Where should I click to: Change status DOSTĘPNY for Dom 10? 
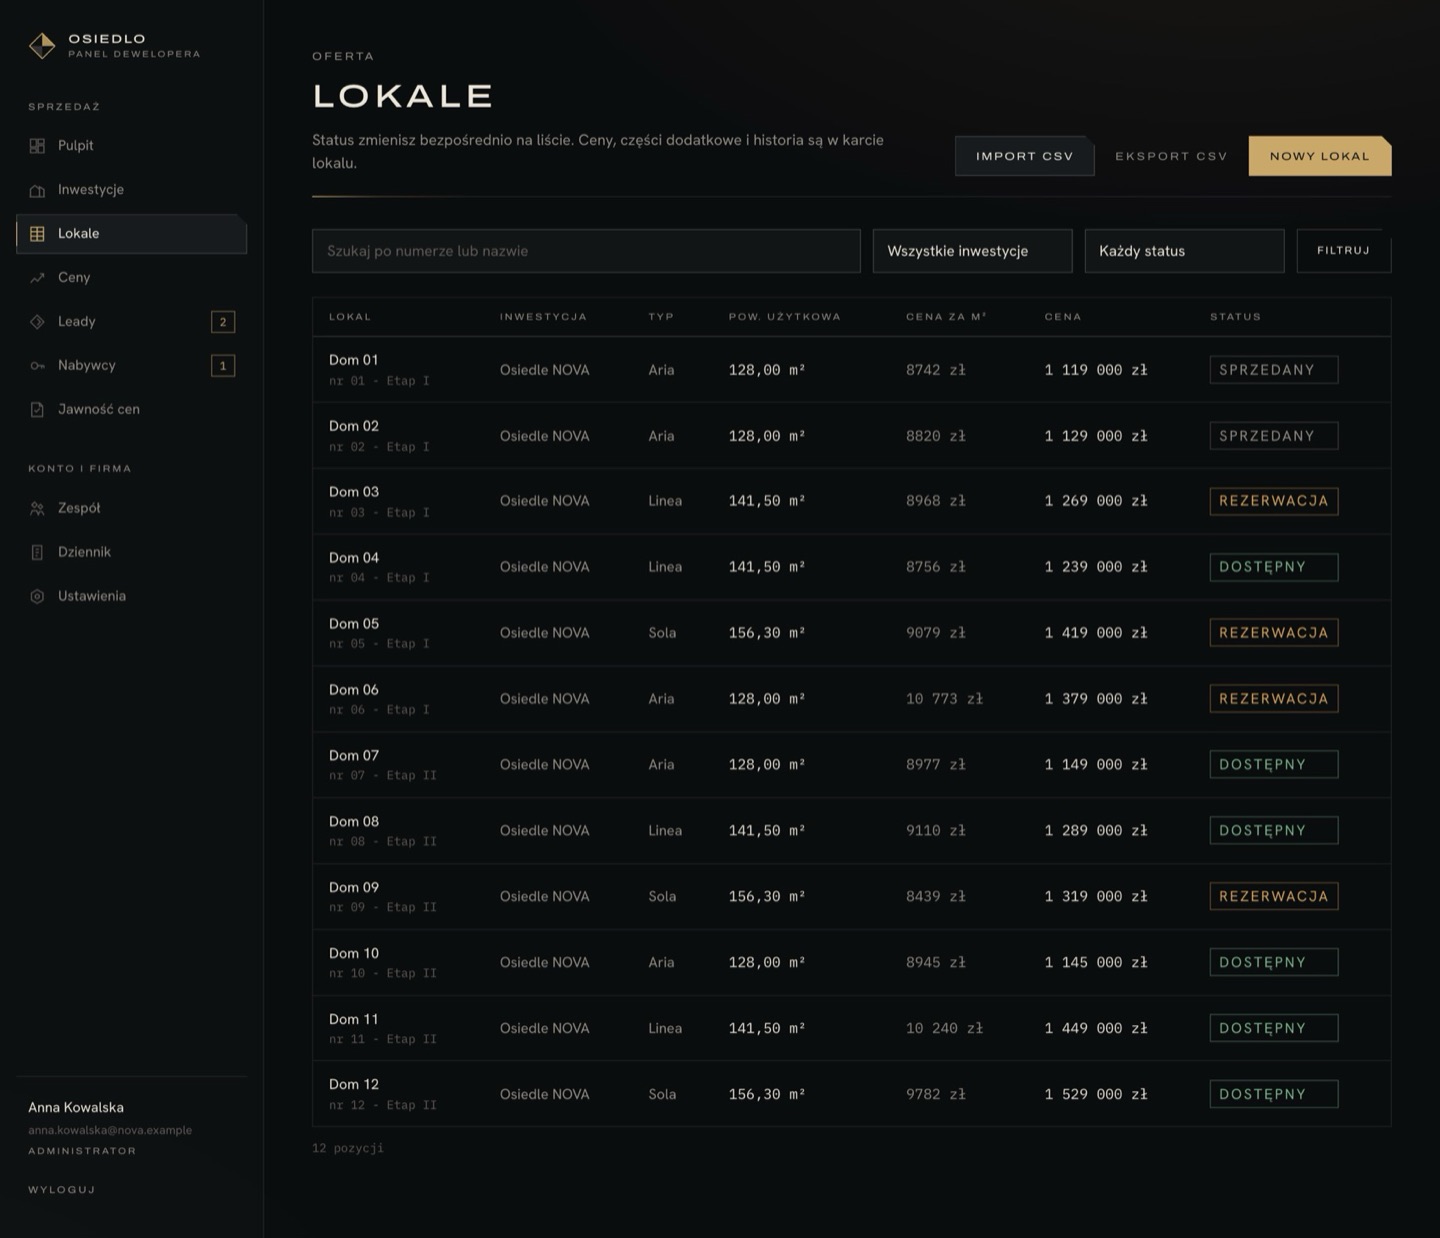[x=1273, y=962]
